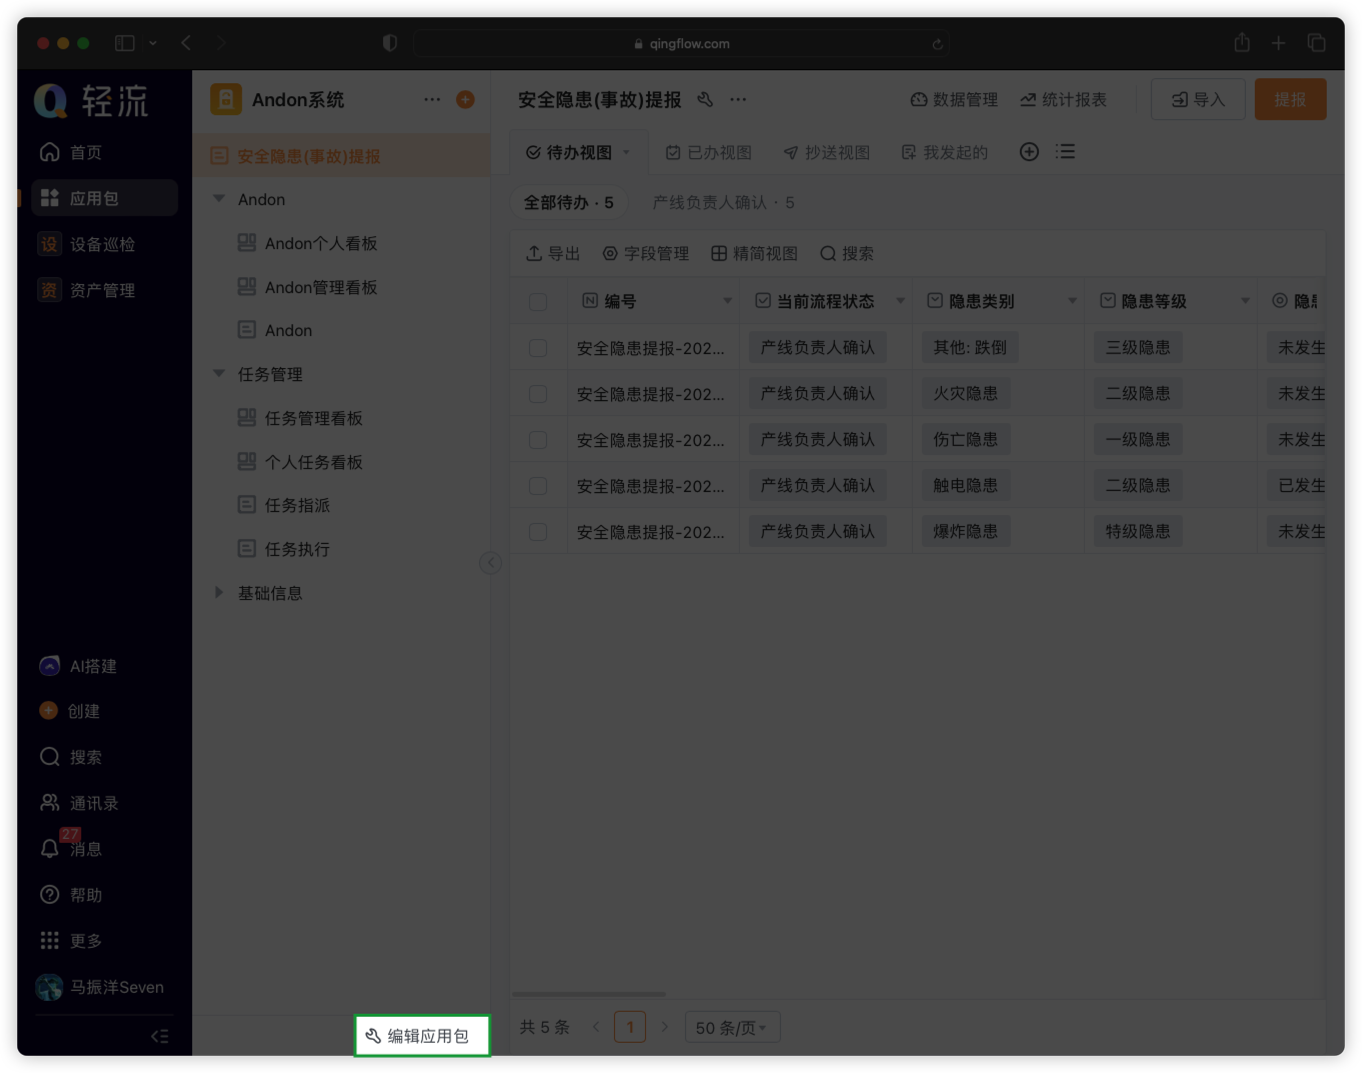The width and height of the screenshot is (1362, 1073).
Task: Open the 隐患等级 column dropdown
Action: pyautogui.click(x=1245, y=301)
